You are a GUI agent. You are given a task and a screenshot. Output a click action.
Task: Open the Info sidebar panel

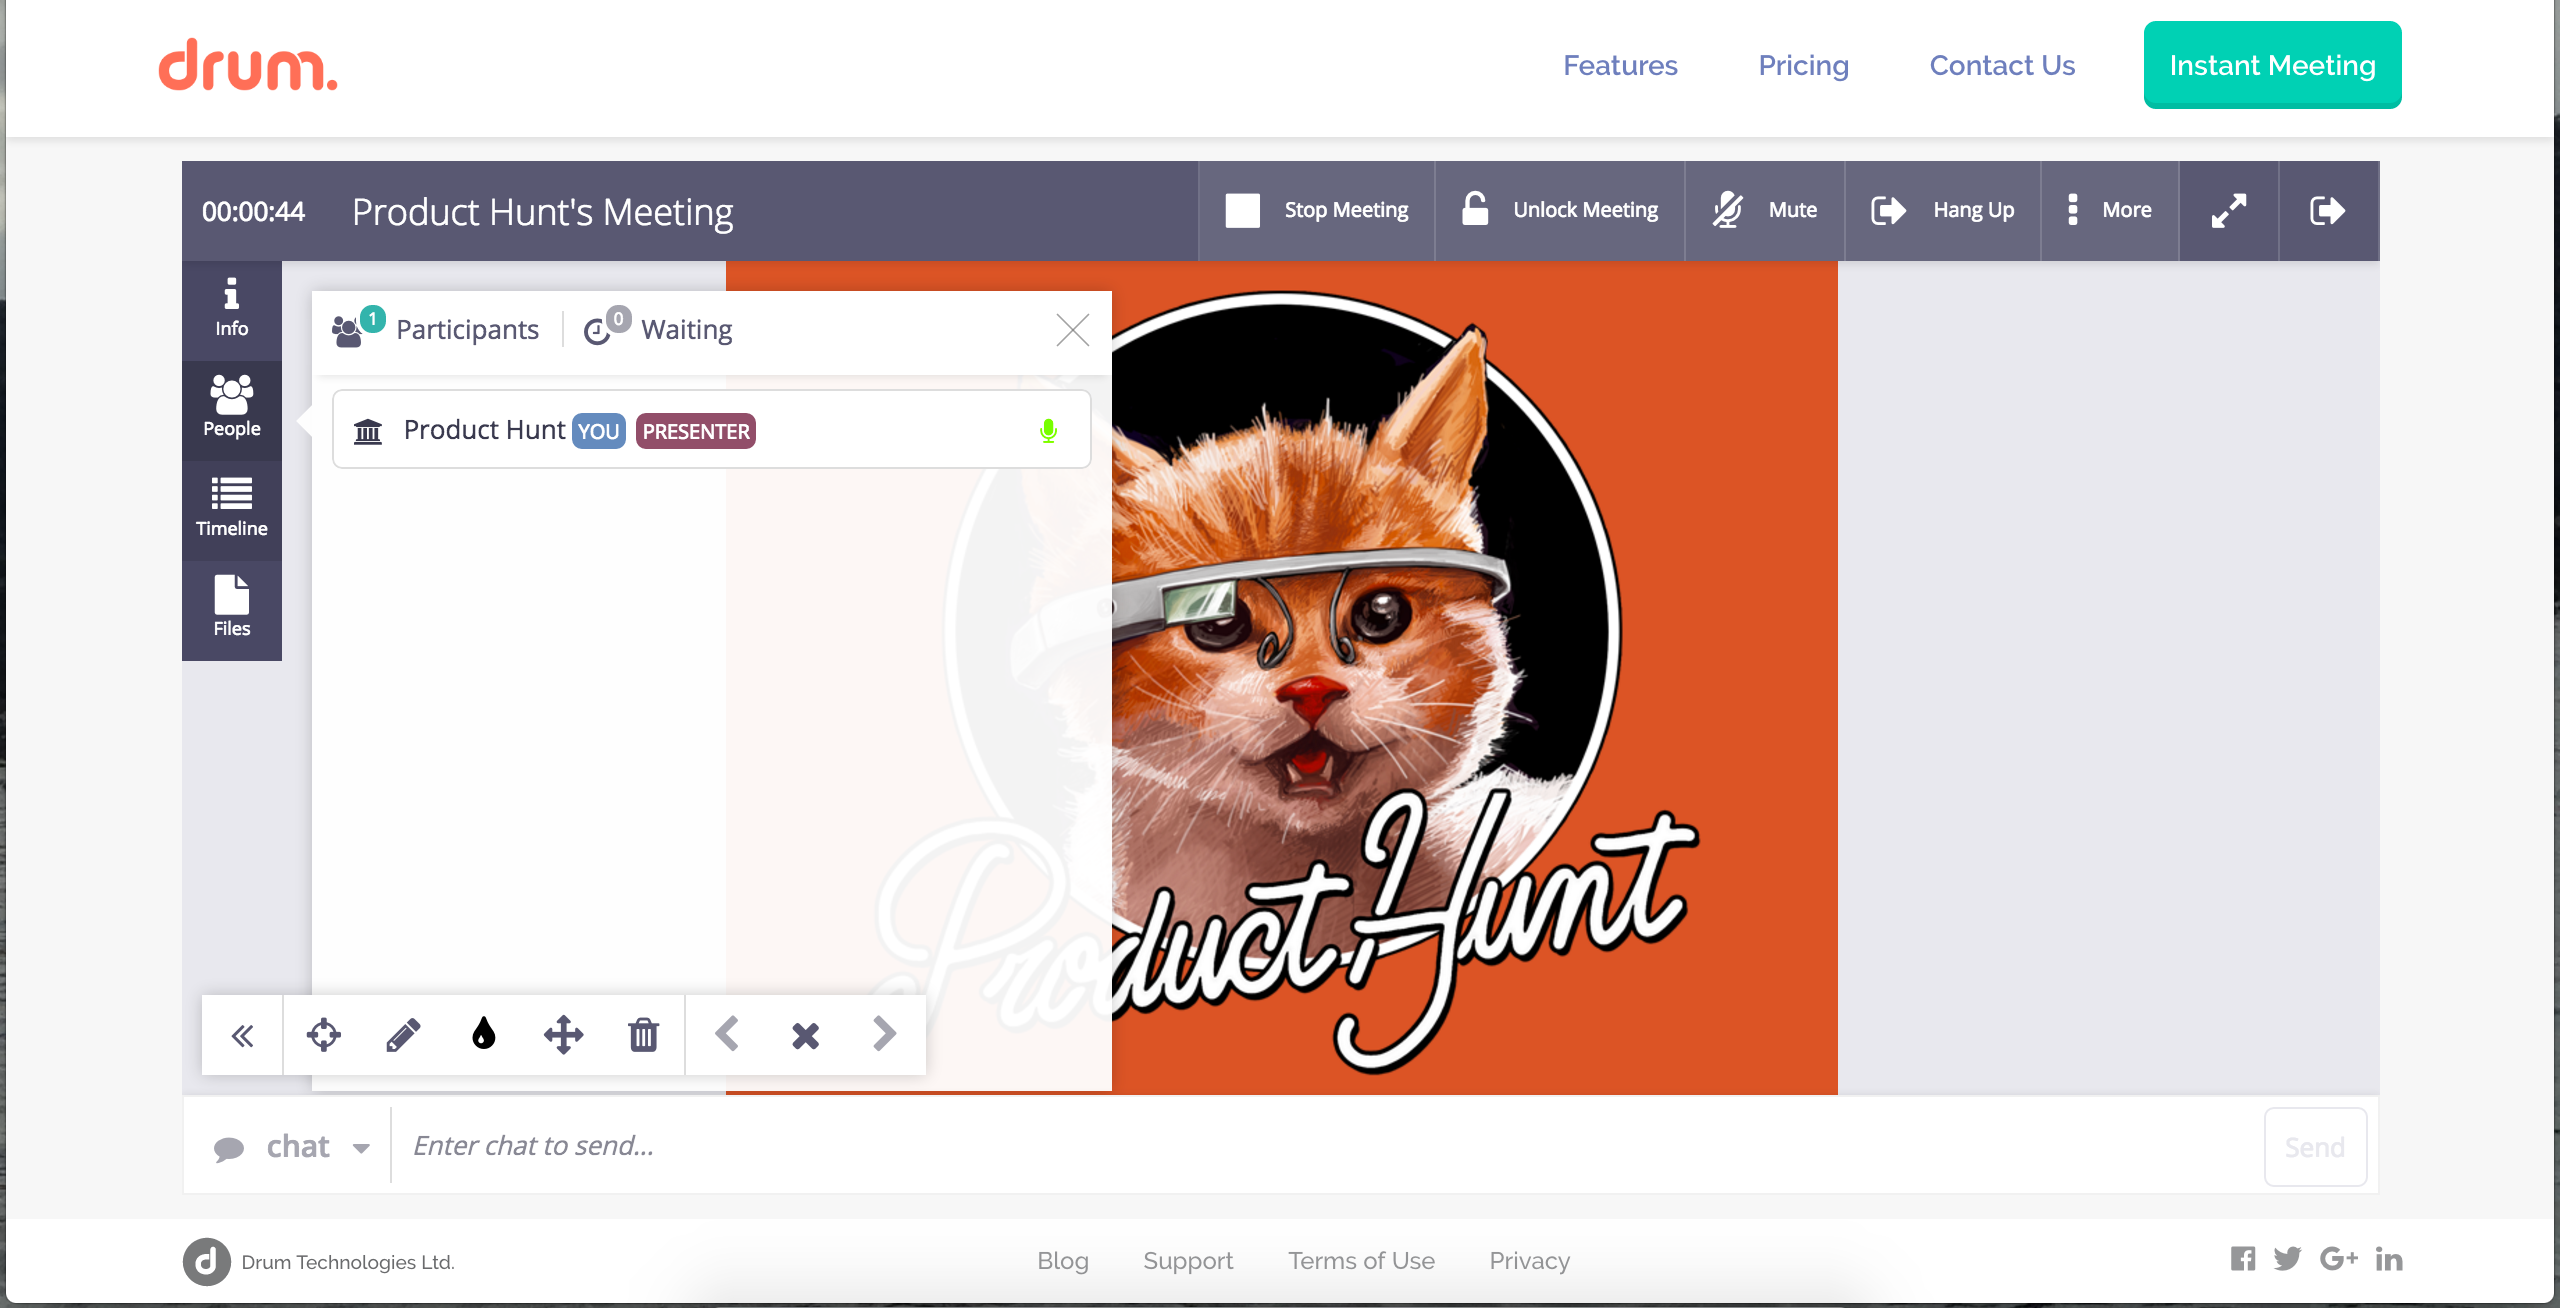pos(231,308)
